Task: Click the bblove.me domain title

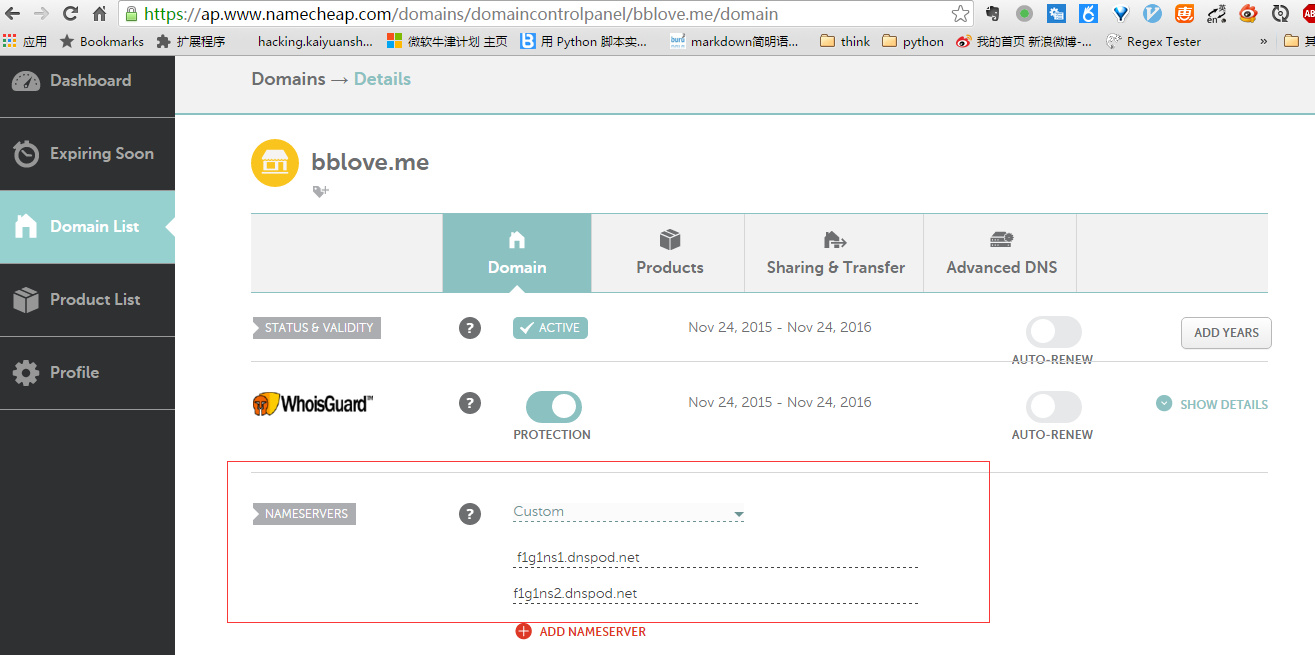Action: pos(370,163)
